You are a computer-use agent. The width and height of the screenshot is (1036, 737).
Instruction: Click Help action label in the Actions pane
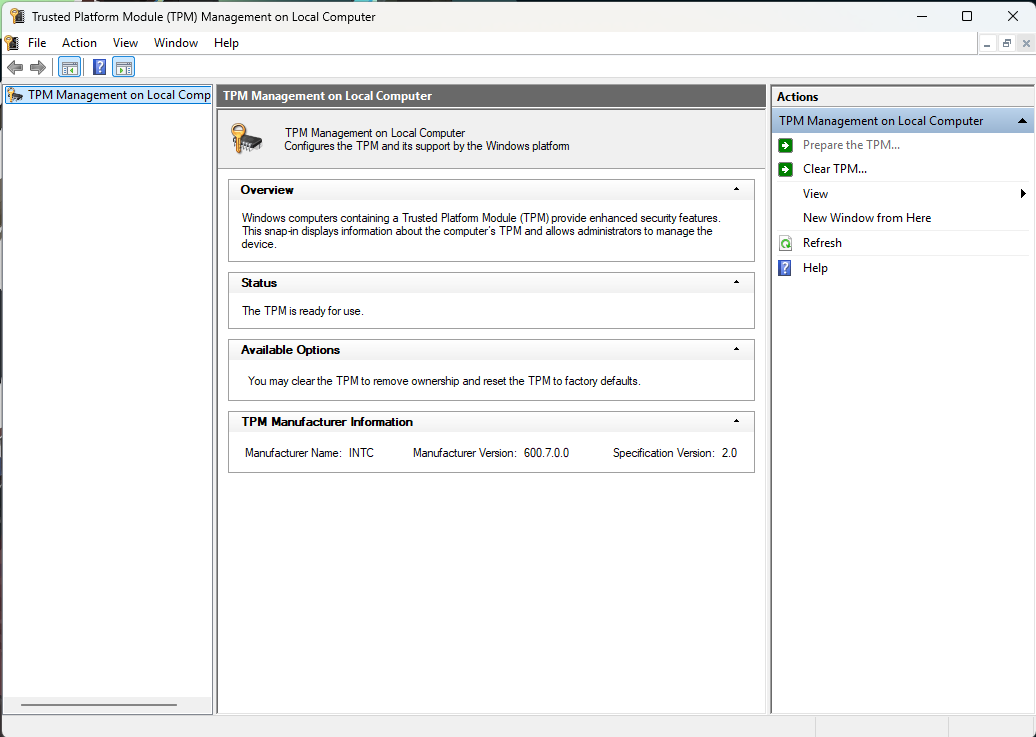[x=815, y=268]
